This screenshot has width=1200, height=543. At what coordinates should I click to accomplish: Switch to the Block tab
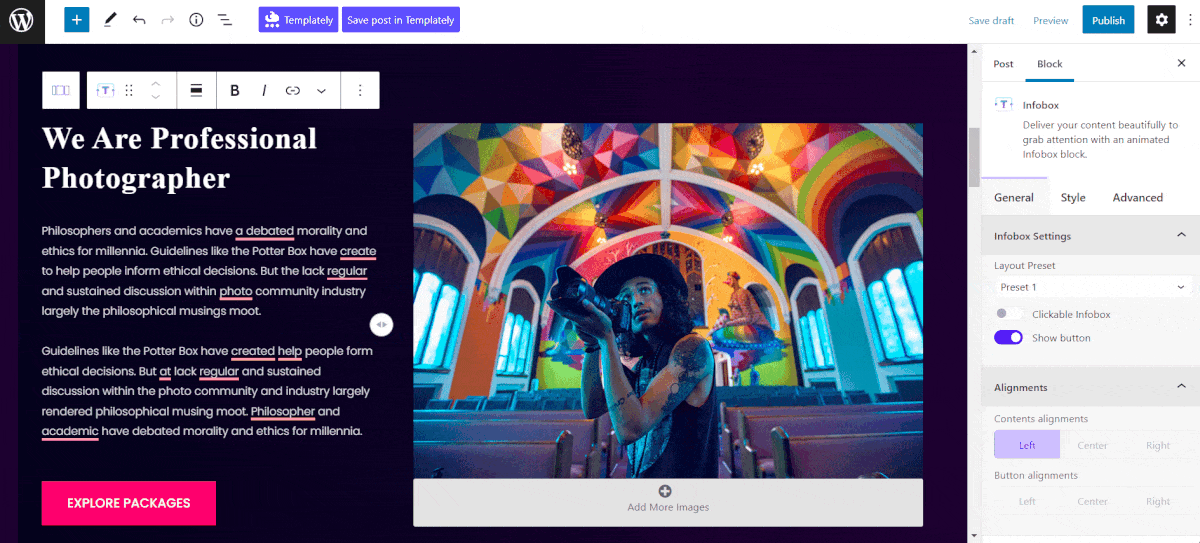pyautogui.click(x=1050, y=64)
